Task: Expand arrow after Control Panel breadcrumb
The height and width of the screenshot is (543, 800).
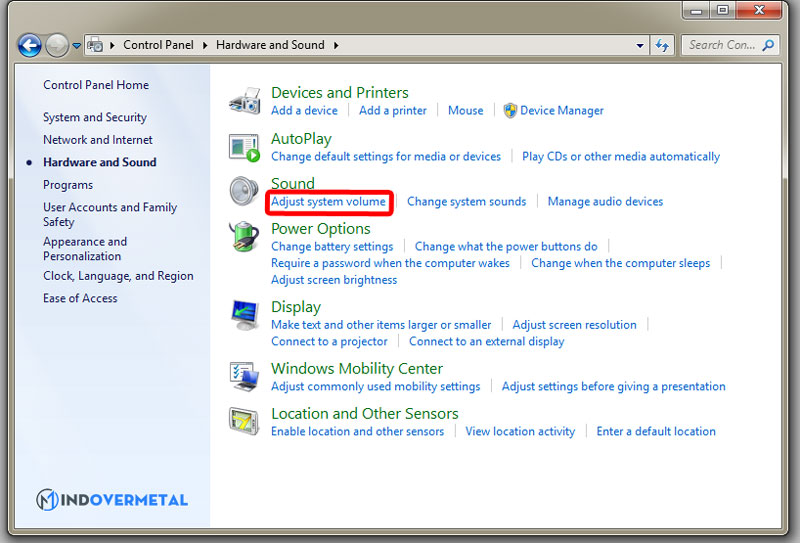Action: coord(205,45)
